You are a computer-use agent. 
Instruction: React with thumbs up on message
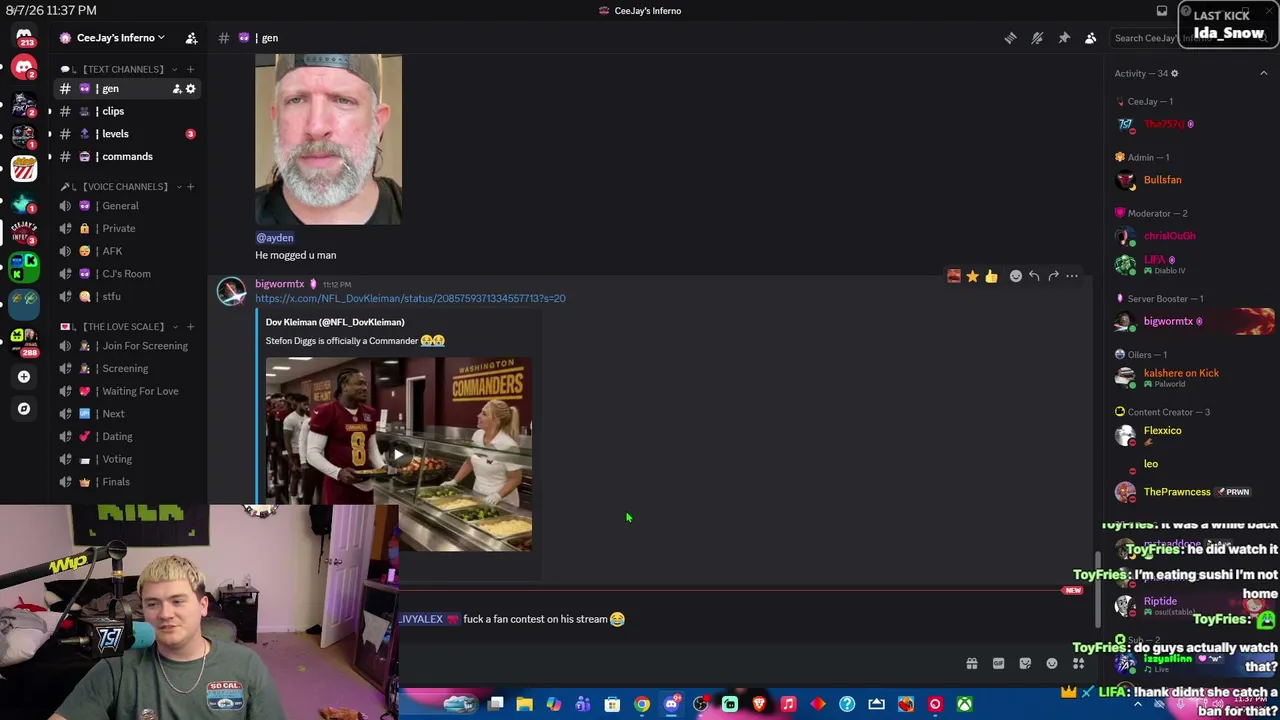991,276
